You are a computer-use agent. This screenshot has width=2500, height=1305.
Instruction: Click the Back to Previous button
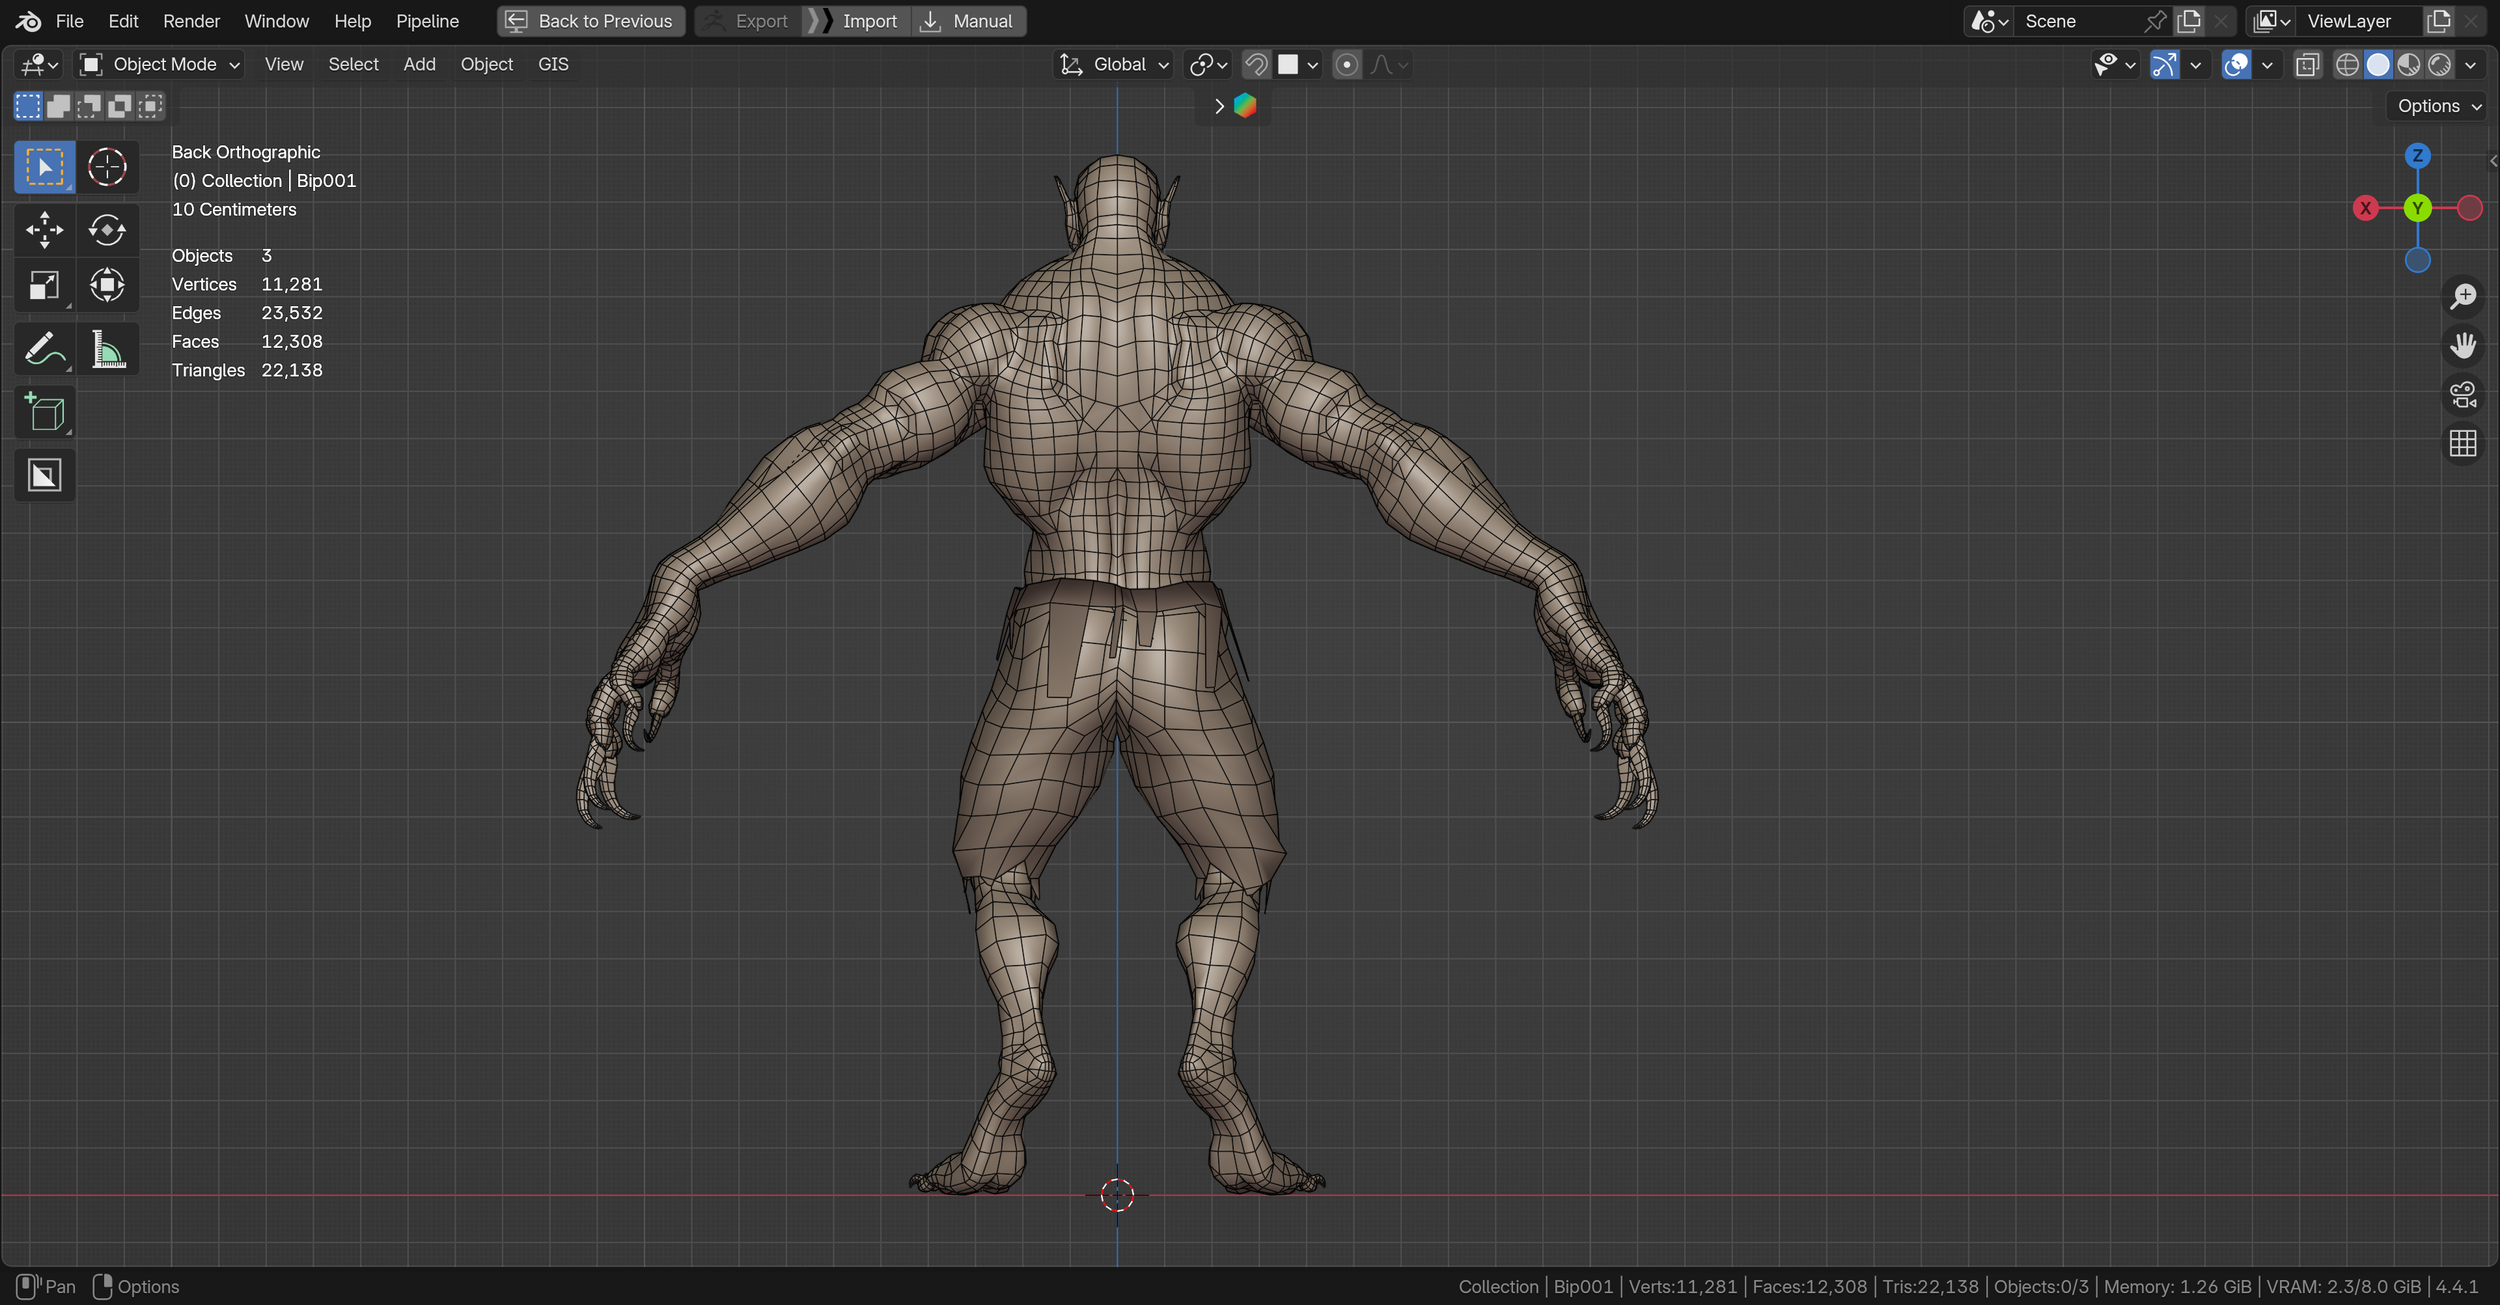click(590, 21)
